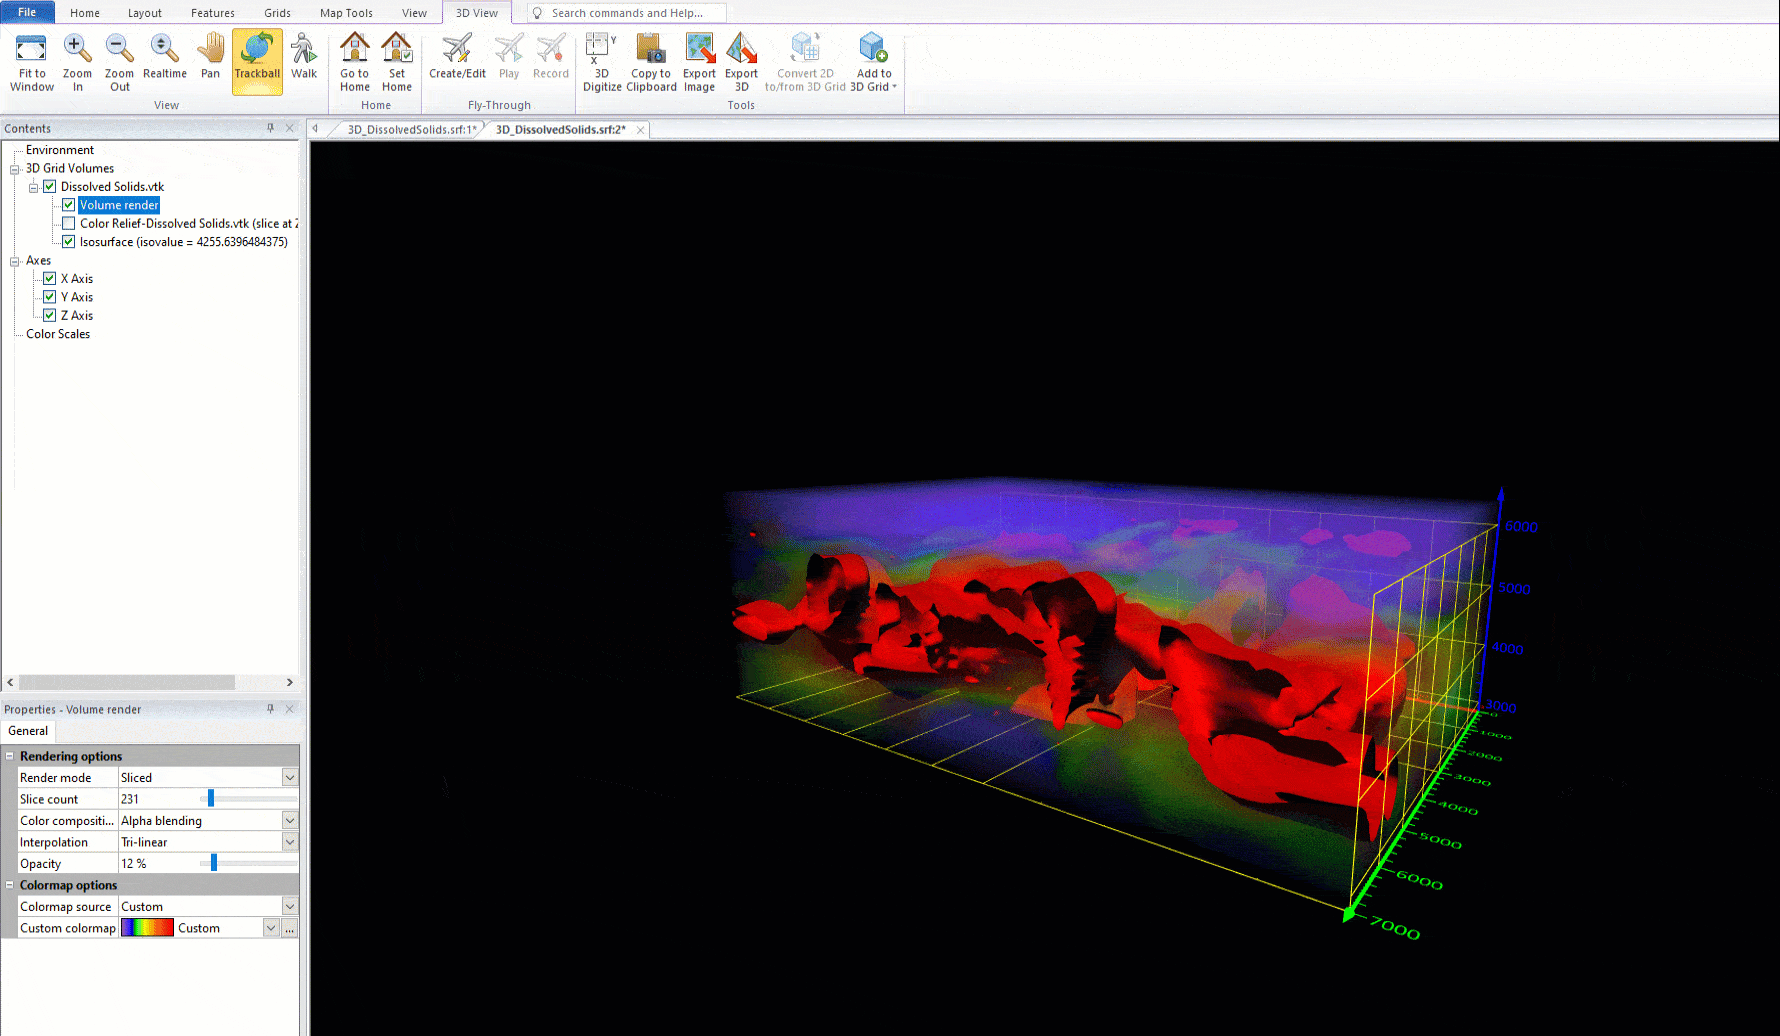Enable the Color Relief-Dissolved Solids slice
1780x1036 pixels.
coord(68,223)
